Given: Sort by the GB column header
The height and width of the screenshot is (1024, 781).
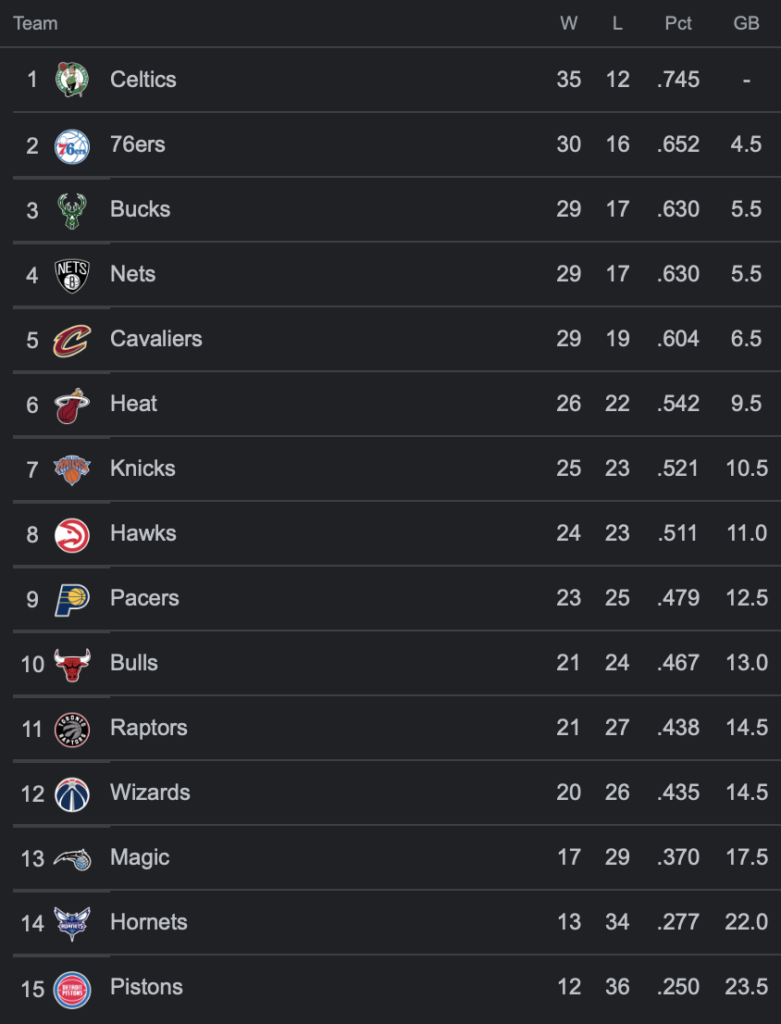Looking at the screenshot, I should point(746,24).
